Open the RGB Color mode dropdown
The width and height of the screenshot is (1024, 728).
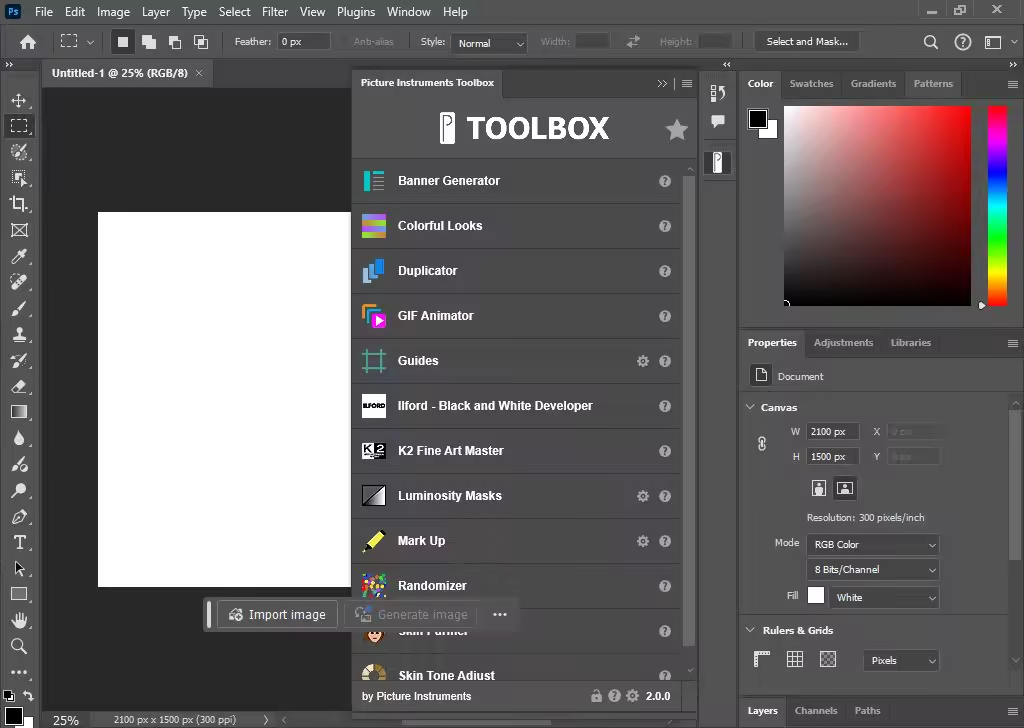click(x=872, y=545)
